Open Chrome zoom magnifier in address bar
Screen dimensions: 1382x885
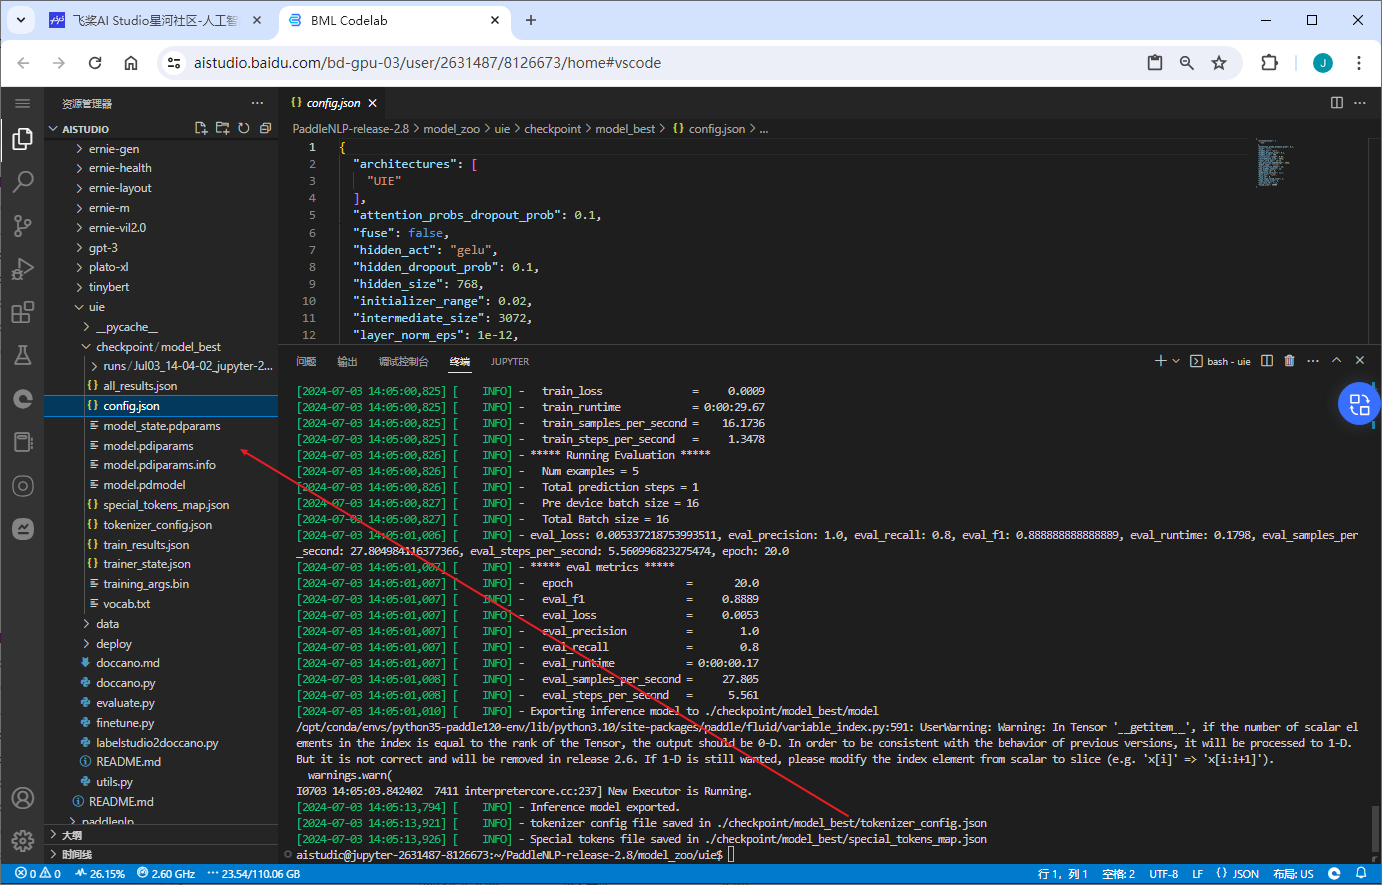(1187, 62)
